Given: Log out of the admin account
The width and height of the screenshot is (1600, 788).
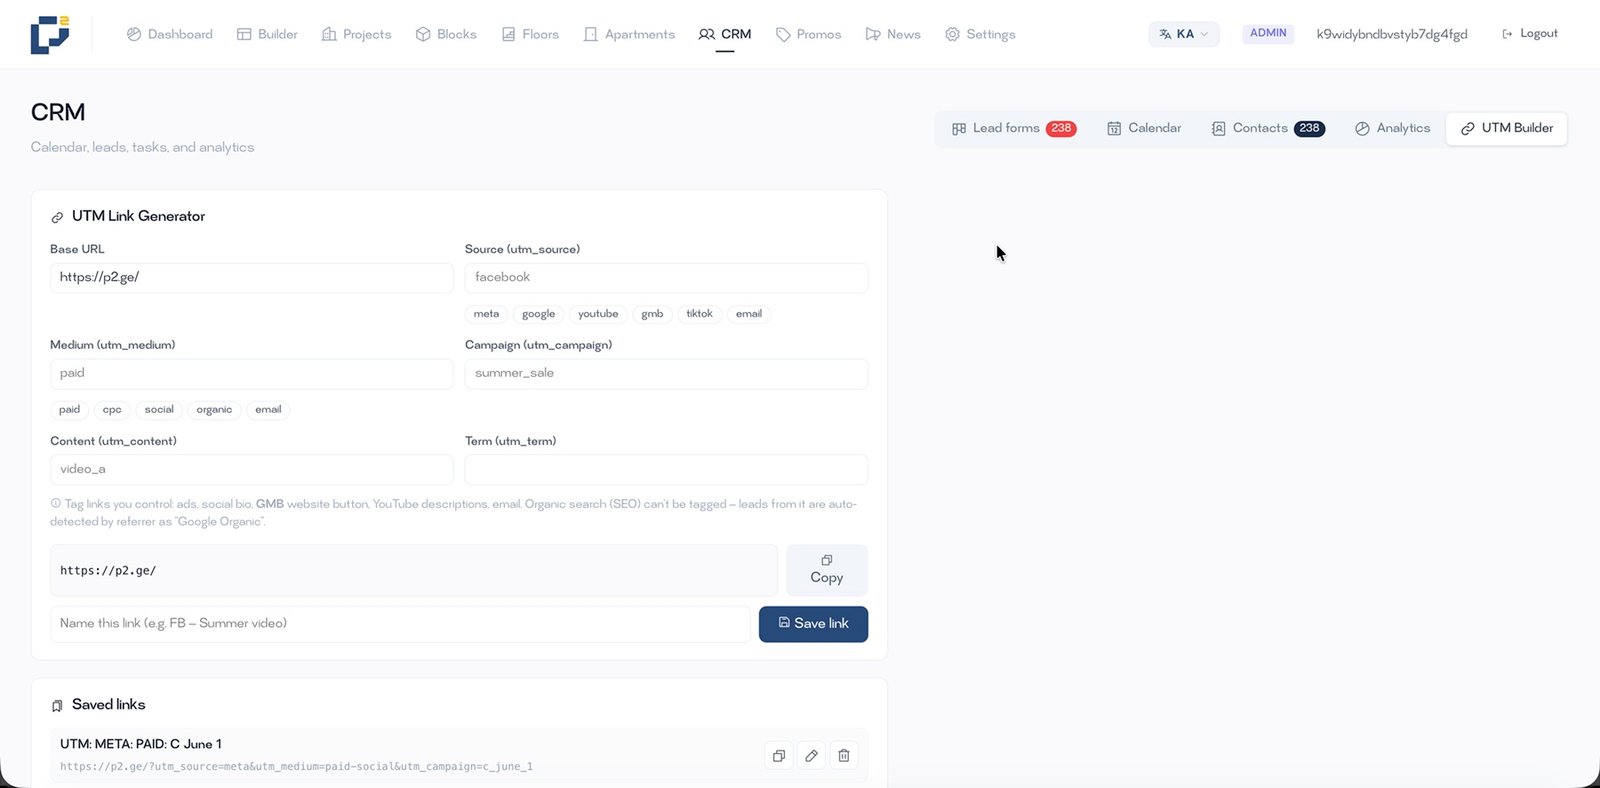Looking at the screenshot, I should coord(1529,34).
